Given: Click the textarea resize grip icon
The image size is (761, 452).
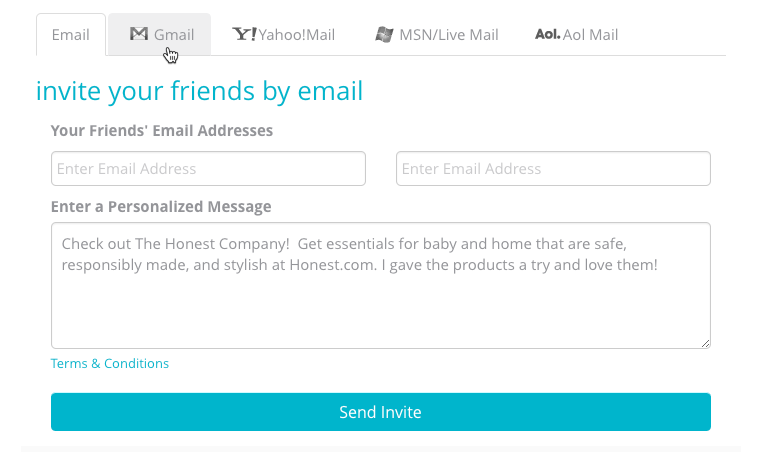Looking at the screenshot, I should pyautogui.click(x=706, y=343).
